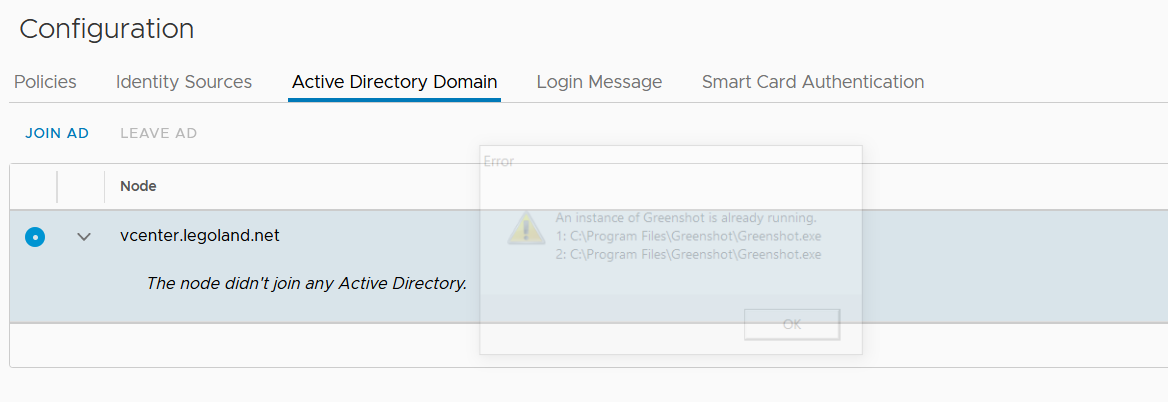Select the Active Directory Domain tab
1168x402 pixels.
click(x=394, y=82)
